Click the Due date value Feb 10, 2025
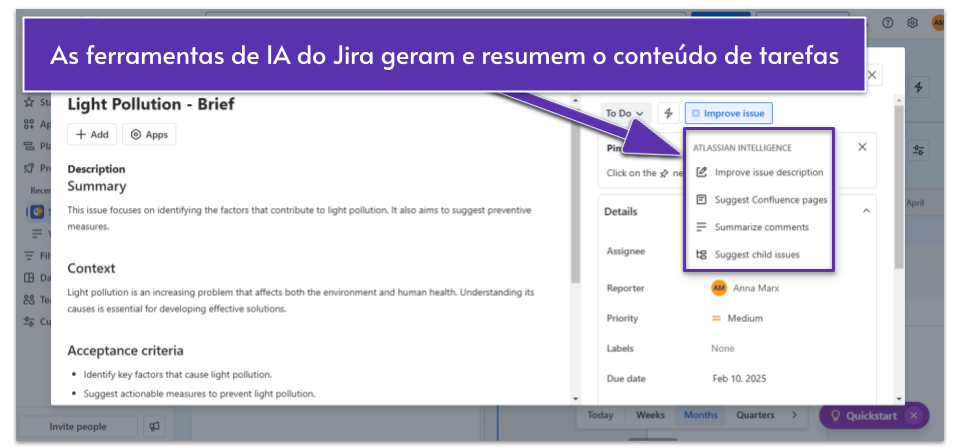960x448 pixels. 739,379
